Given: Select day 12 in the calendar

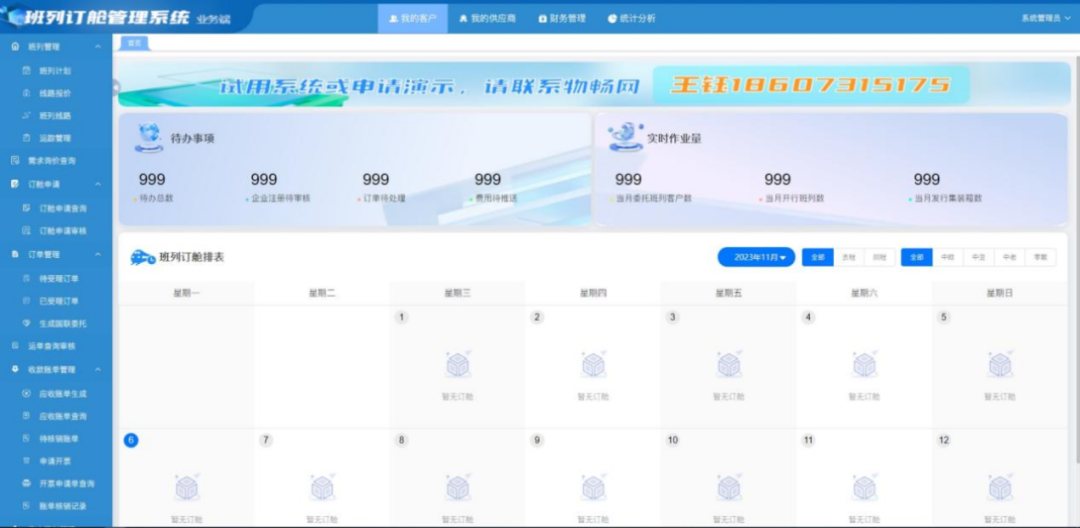Looking at the screenshot, I should tap(944, 441).
